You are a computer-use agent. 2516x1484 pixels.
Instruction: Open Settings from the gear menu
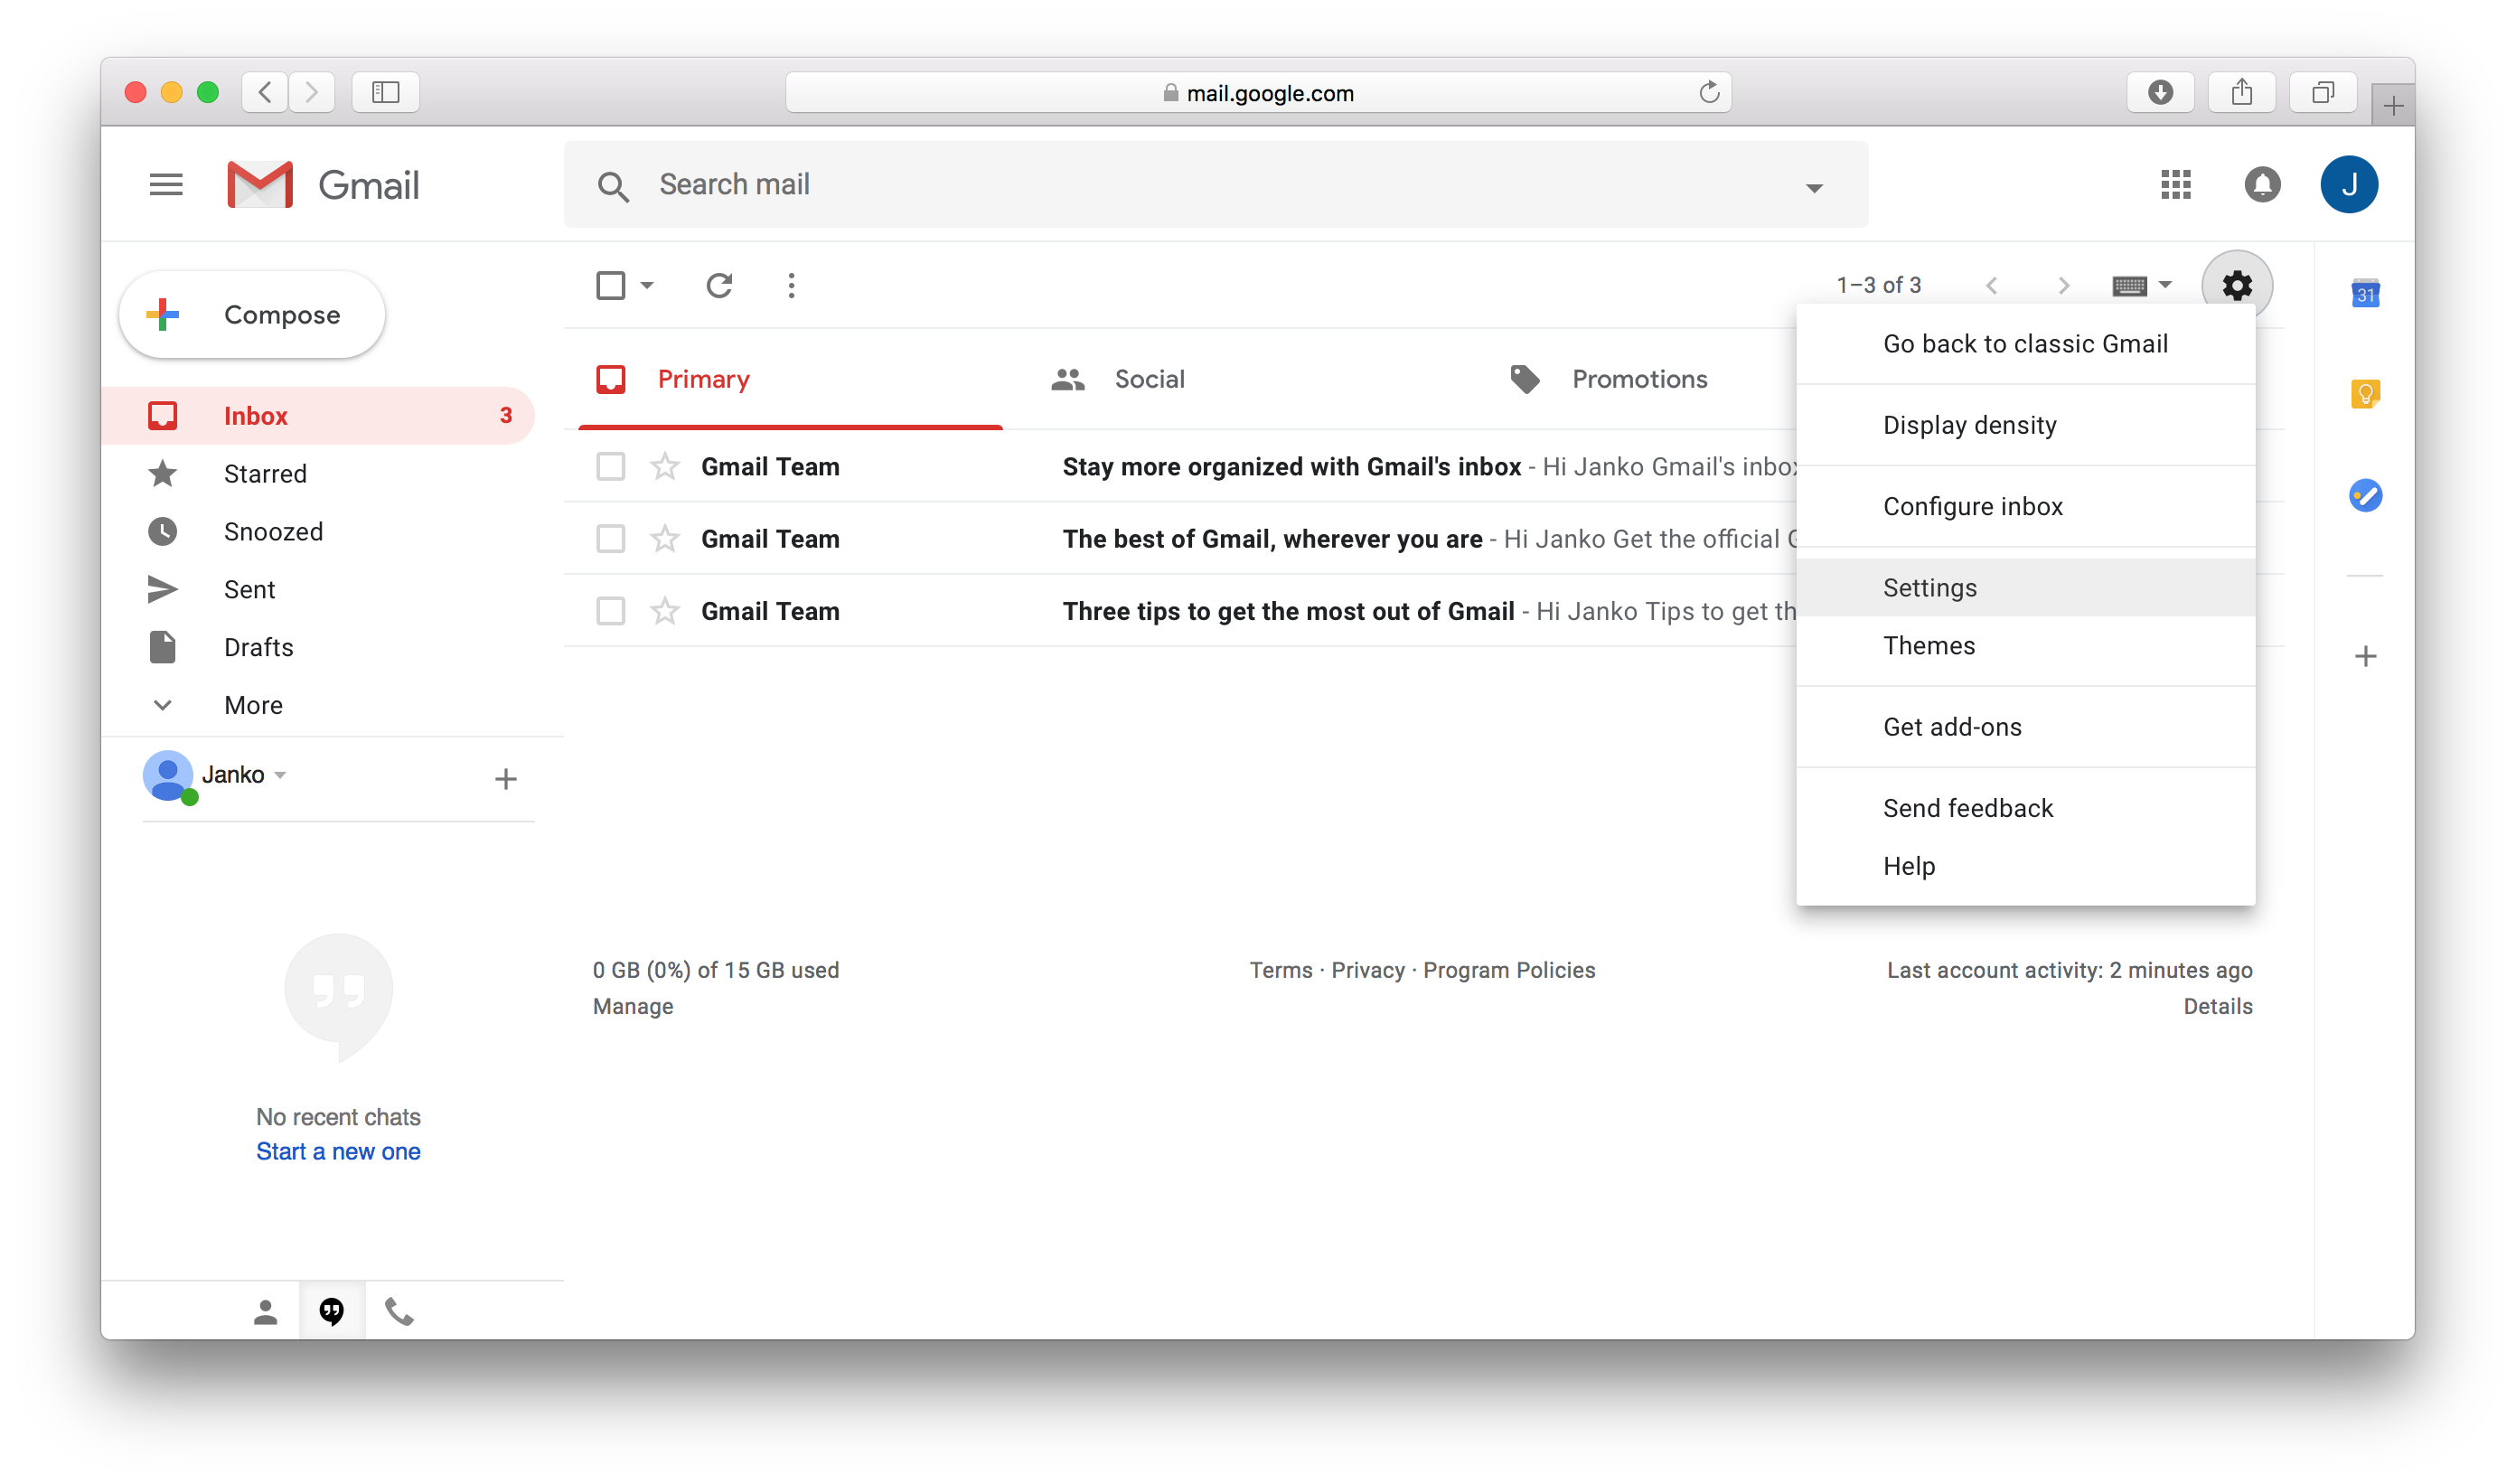click(x=2025, y=588)
